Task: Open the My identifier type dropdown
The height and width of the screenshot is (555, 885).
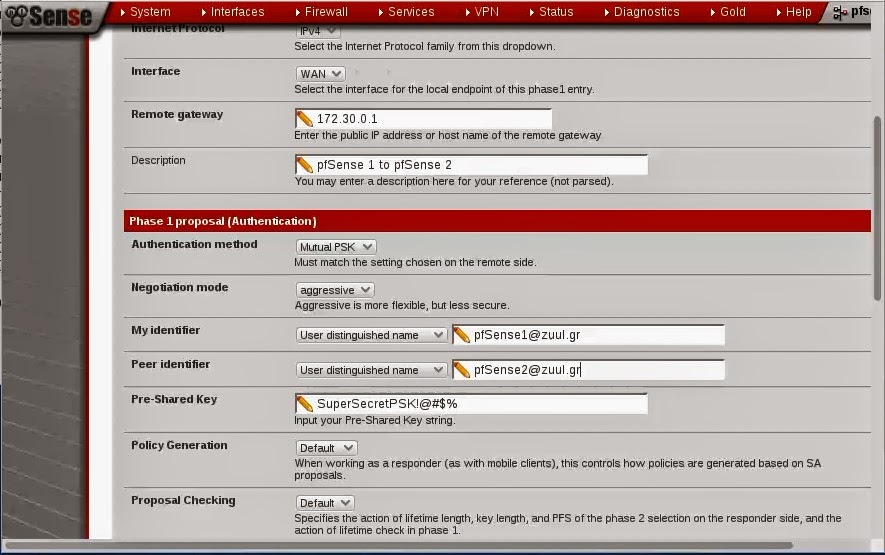Action: 371,335
